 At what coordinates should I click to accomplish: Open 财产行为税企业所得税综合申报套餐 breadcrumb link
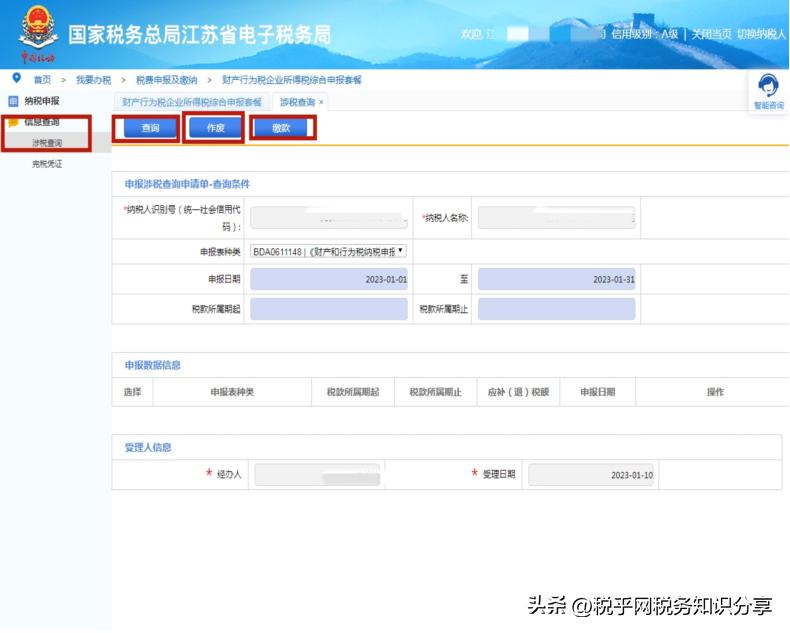pos(292,80)
